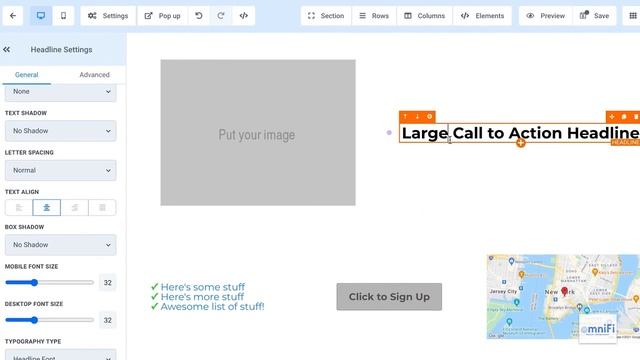Go back using the left arrow icon
This screenshot has height=360, width=640.
13,16
